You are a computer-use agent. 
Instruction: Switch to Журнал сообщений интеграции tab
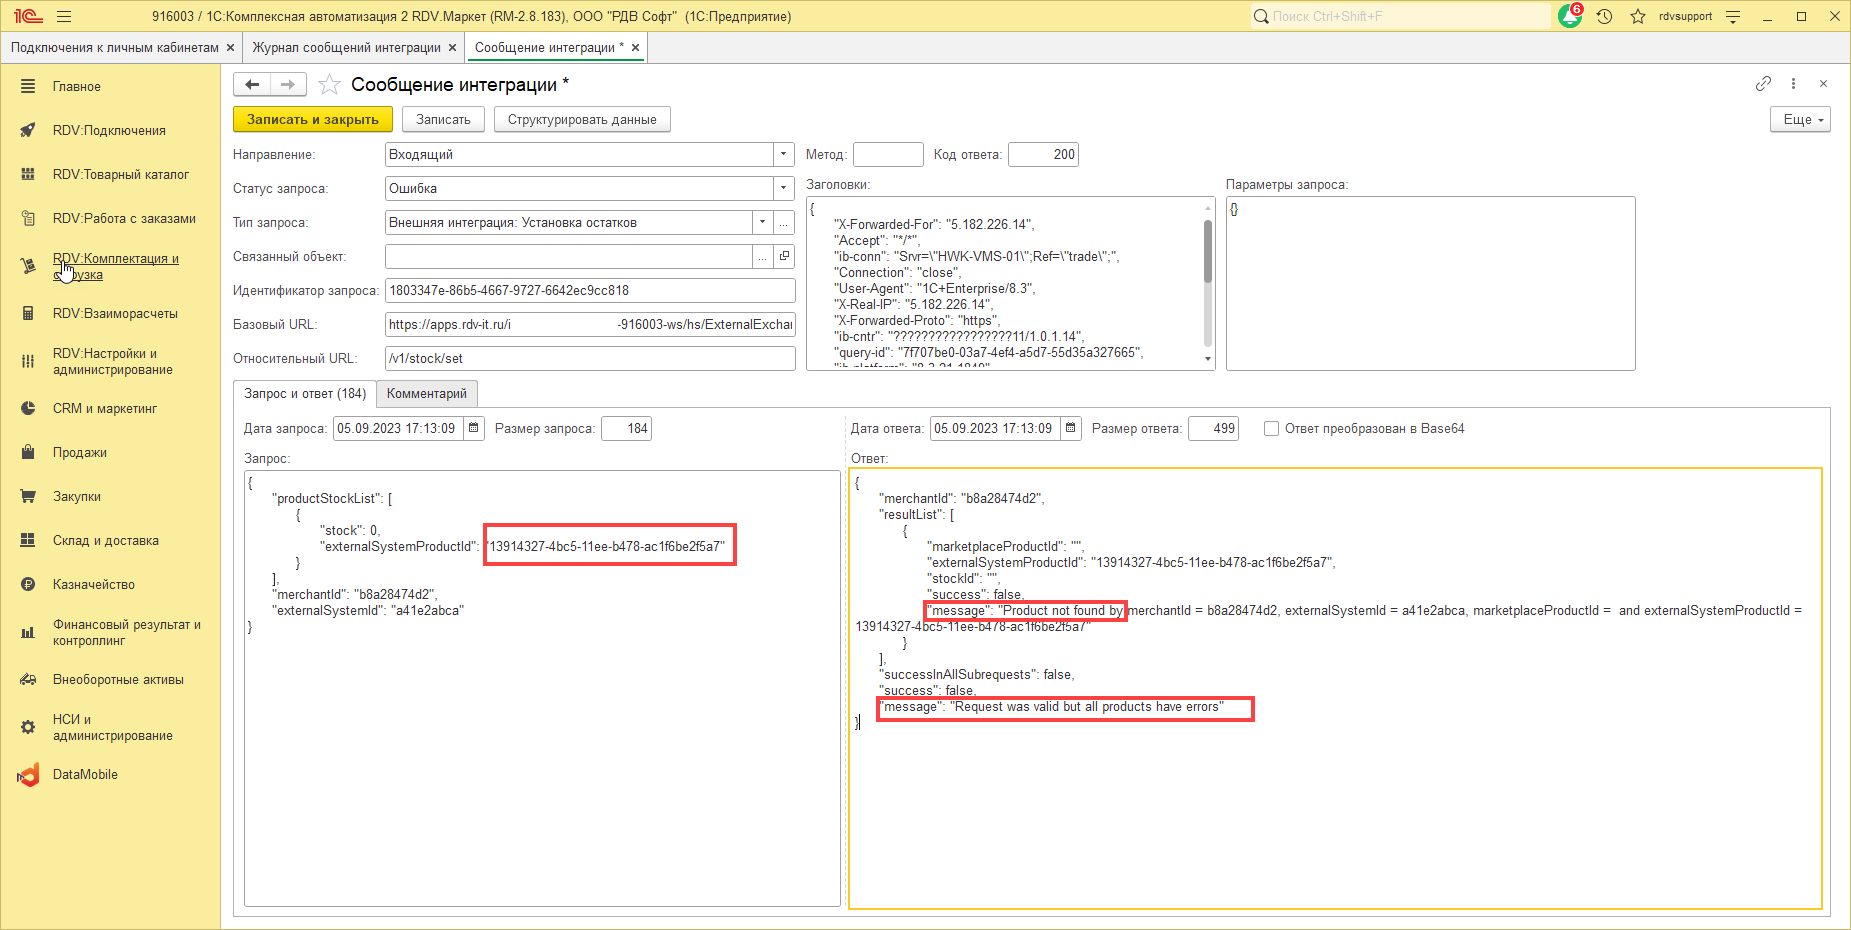click(346, 48)
